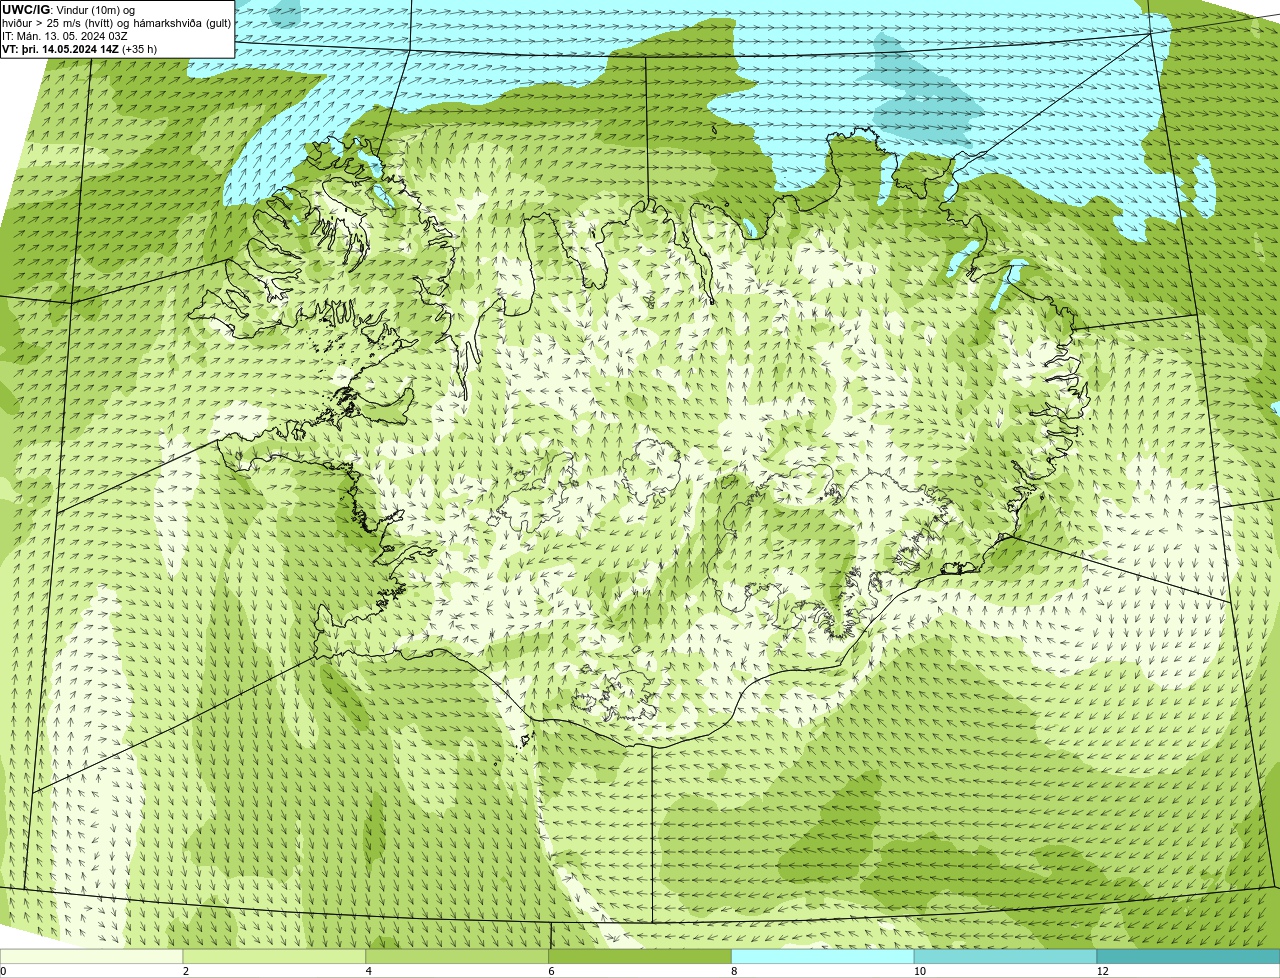Click the legend tick label "2"

pos(186,971)
